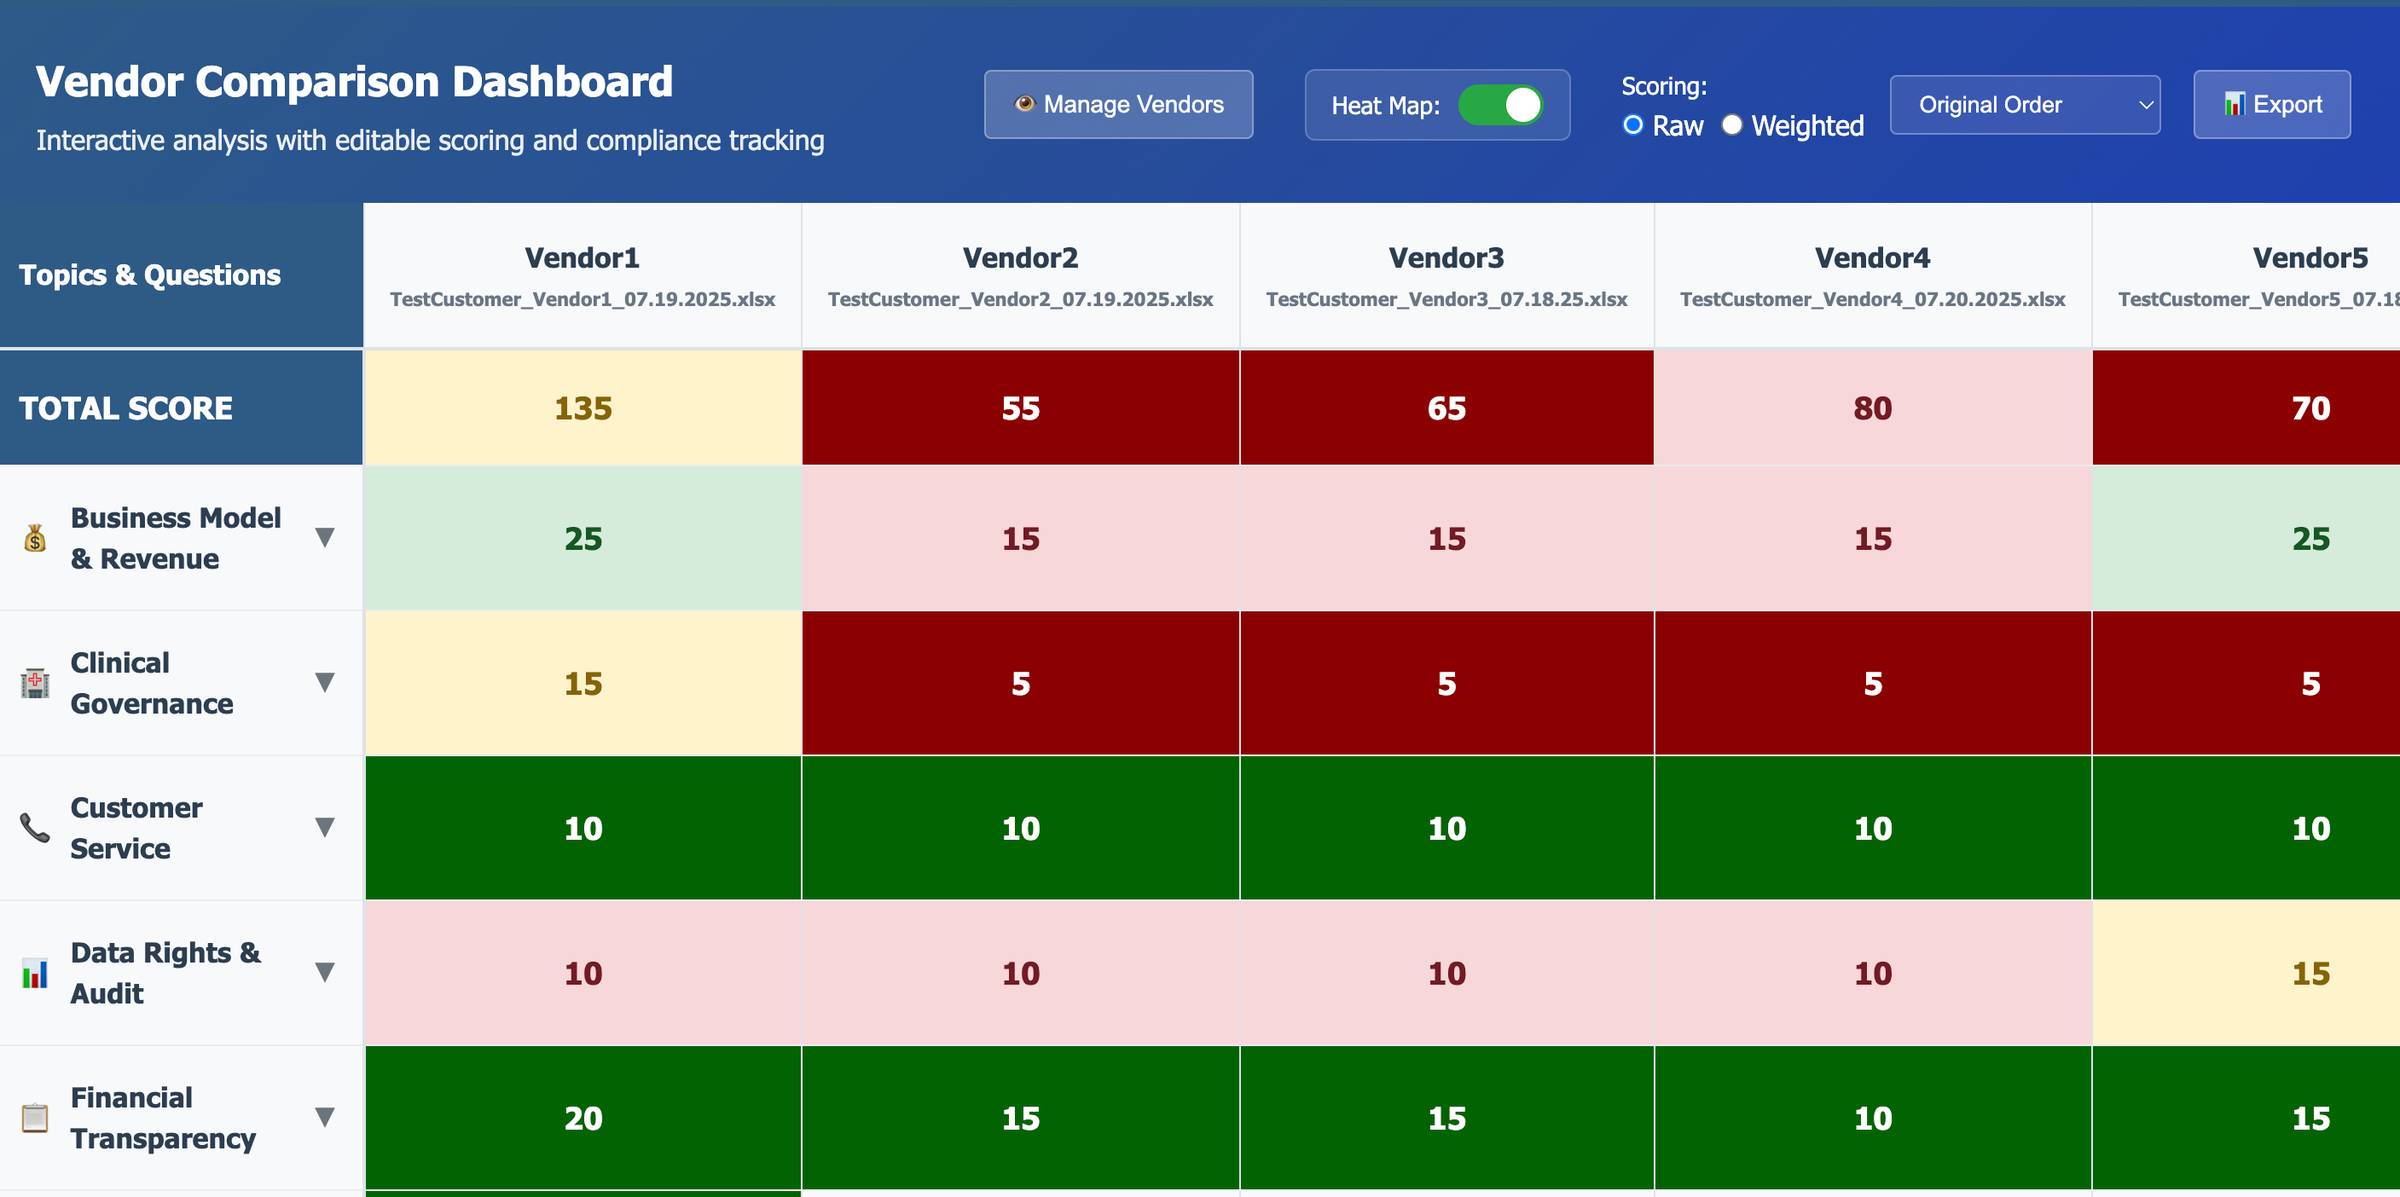This screenshot has width=2400, height=1197.
Task: Expand Business Model & Revenue topic arrow
Action: [x=324, y=538]
